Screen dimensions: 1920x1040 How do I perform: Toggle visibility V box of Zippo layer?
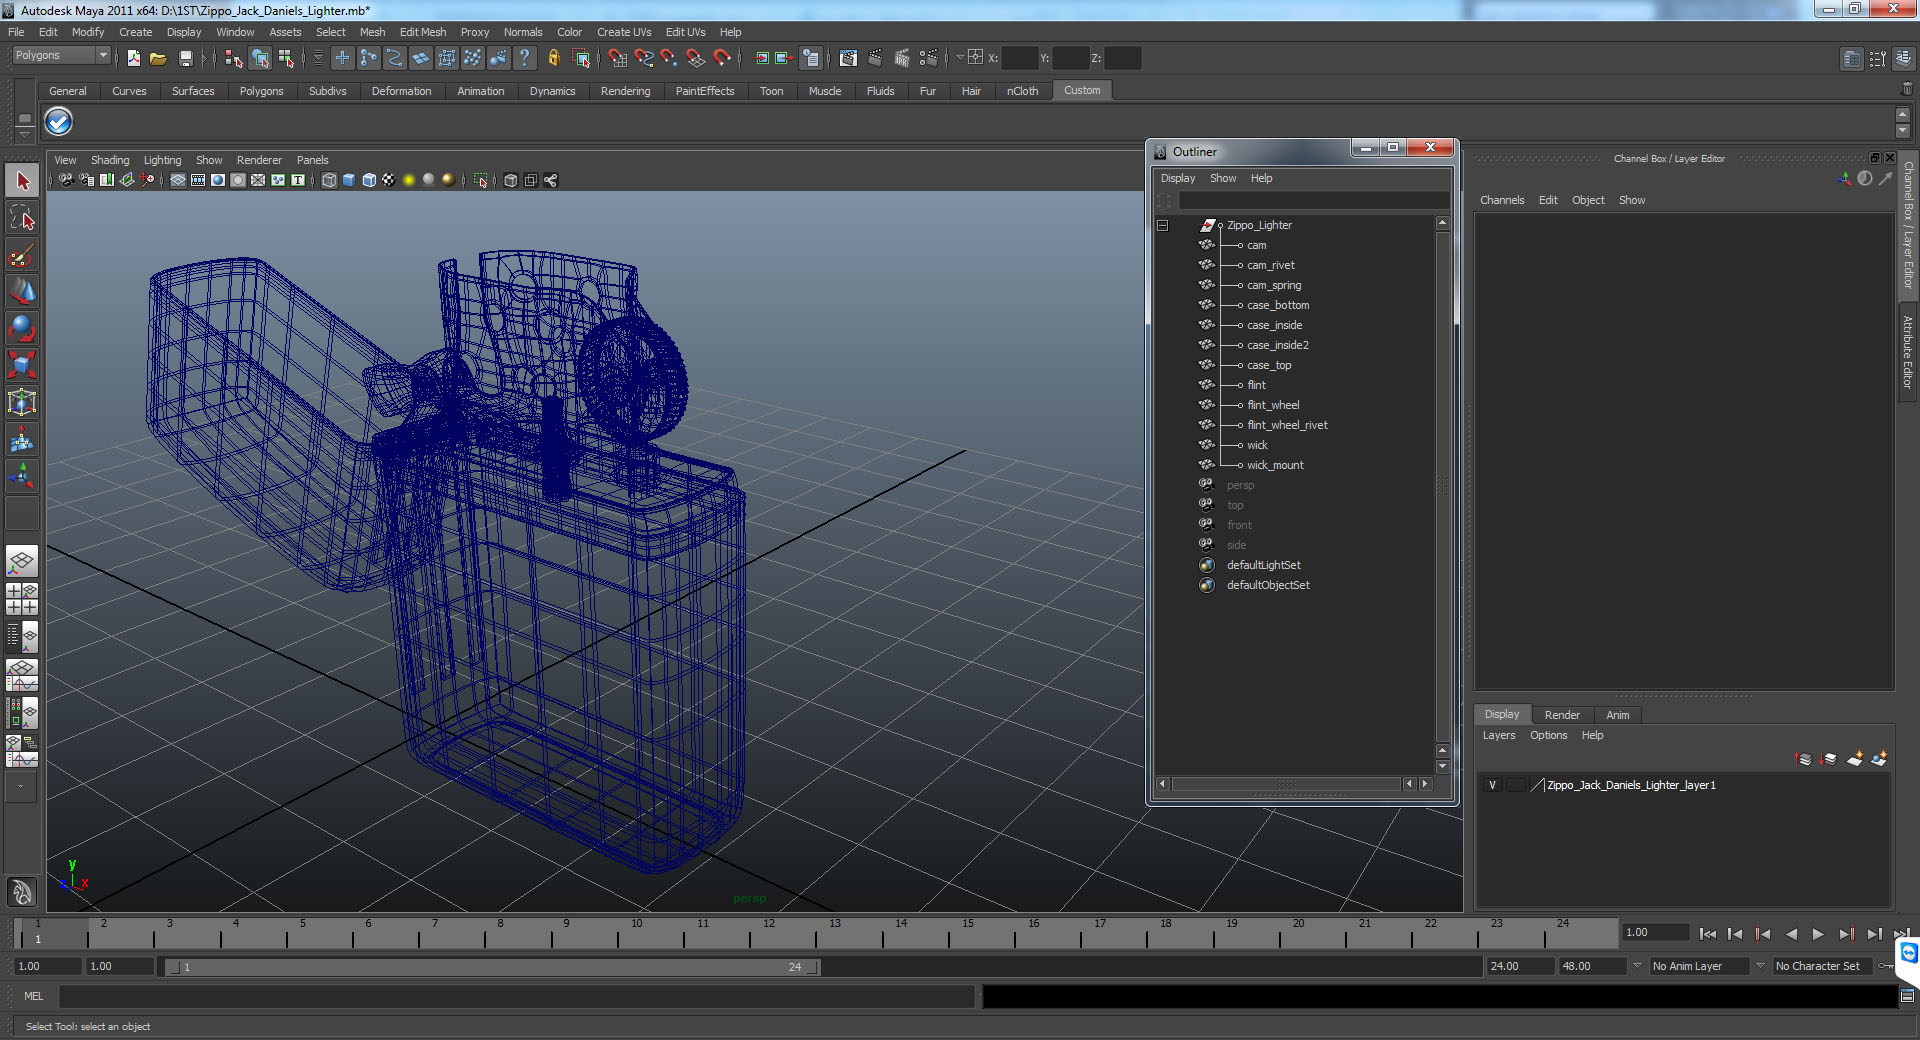[1492, 785]
